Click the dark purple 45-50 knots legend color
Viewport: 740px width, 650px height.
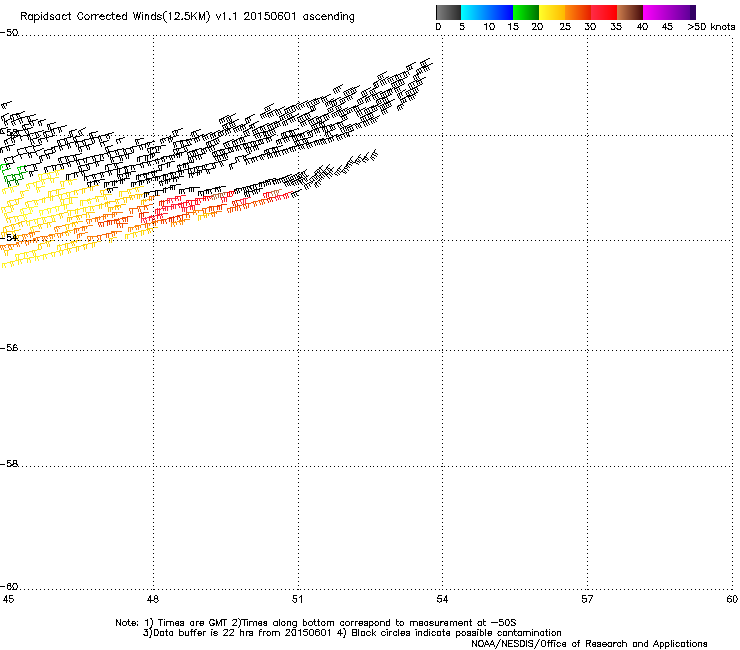click(682, 12)
